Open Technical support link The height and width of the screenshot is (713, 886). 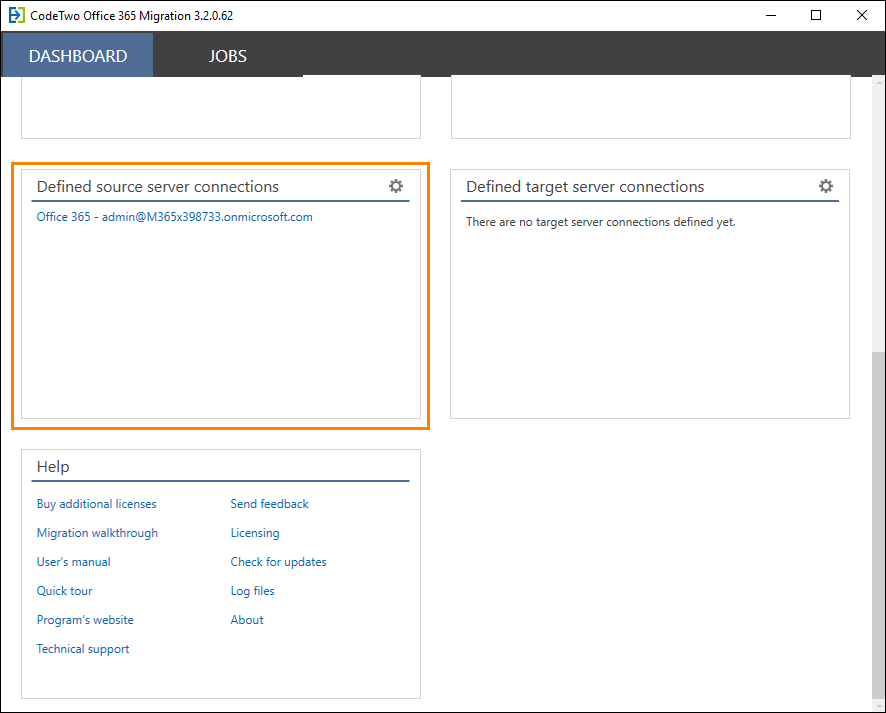pyautogui.click(x=83, y=649)
